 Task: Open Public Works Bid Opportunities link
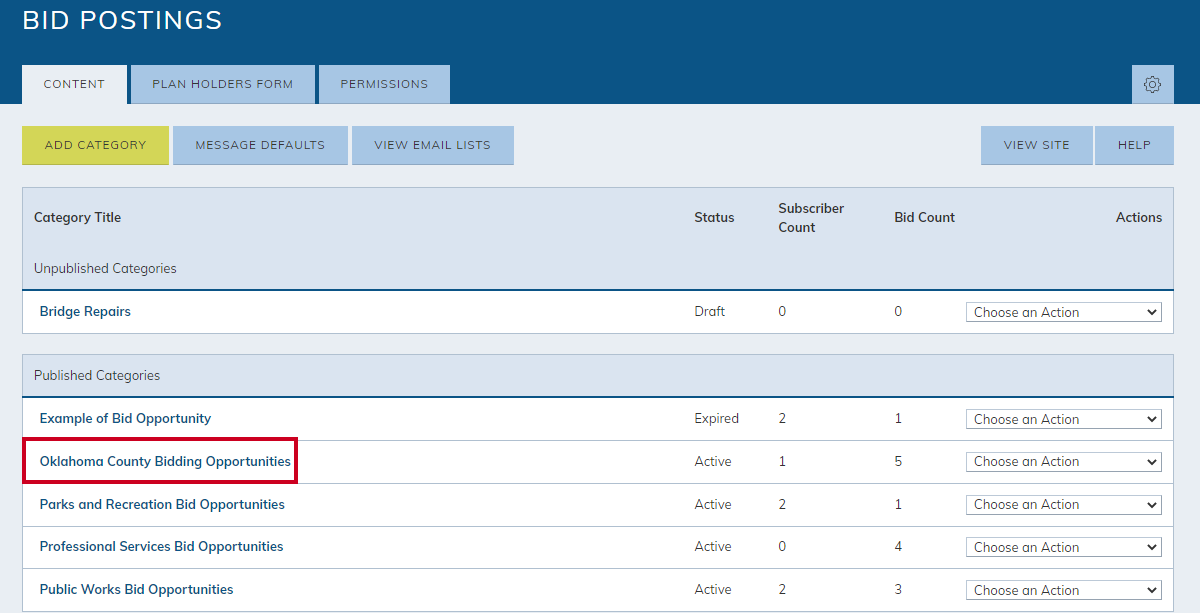pyautogui.click(x=136, y=590)
